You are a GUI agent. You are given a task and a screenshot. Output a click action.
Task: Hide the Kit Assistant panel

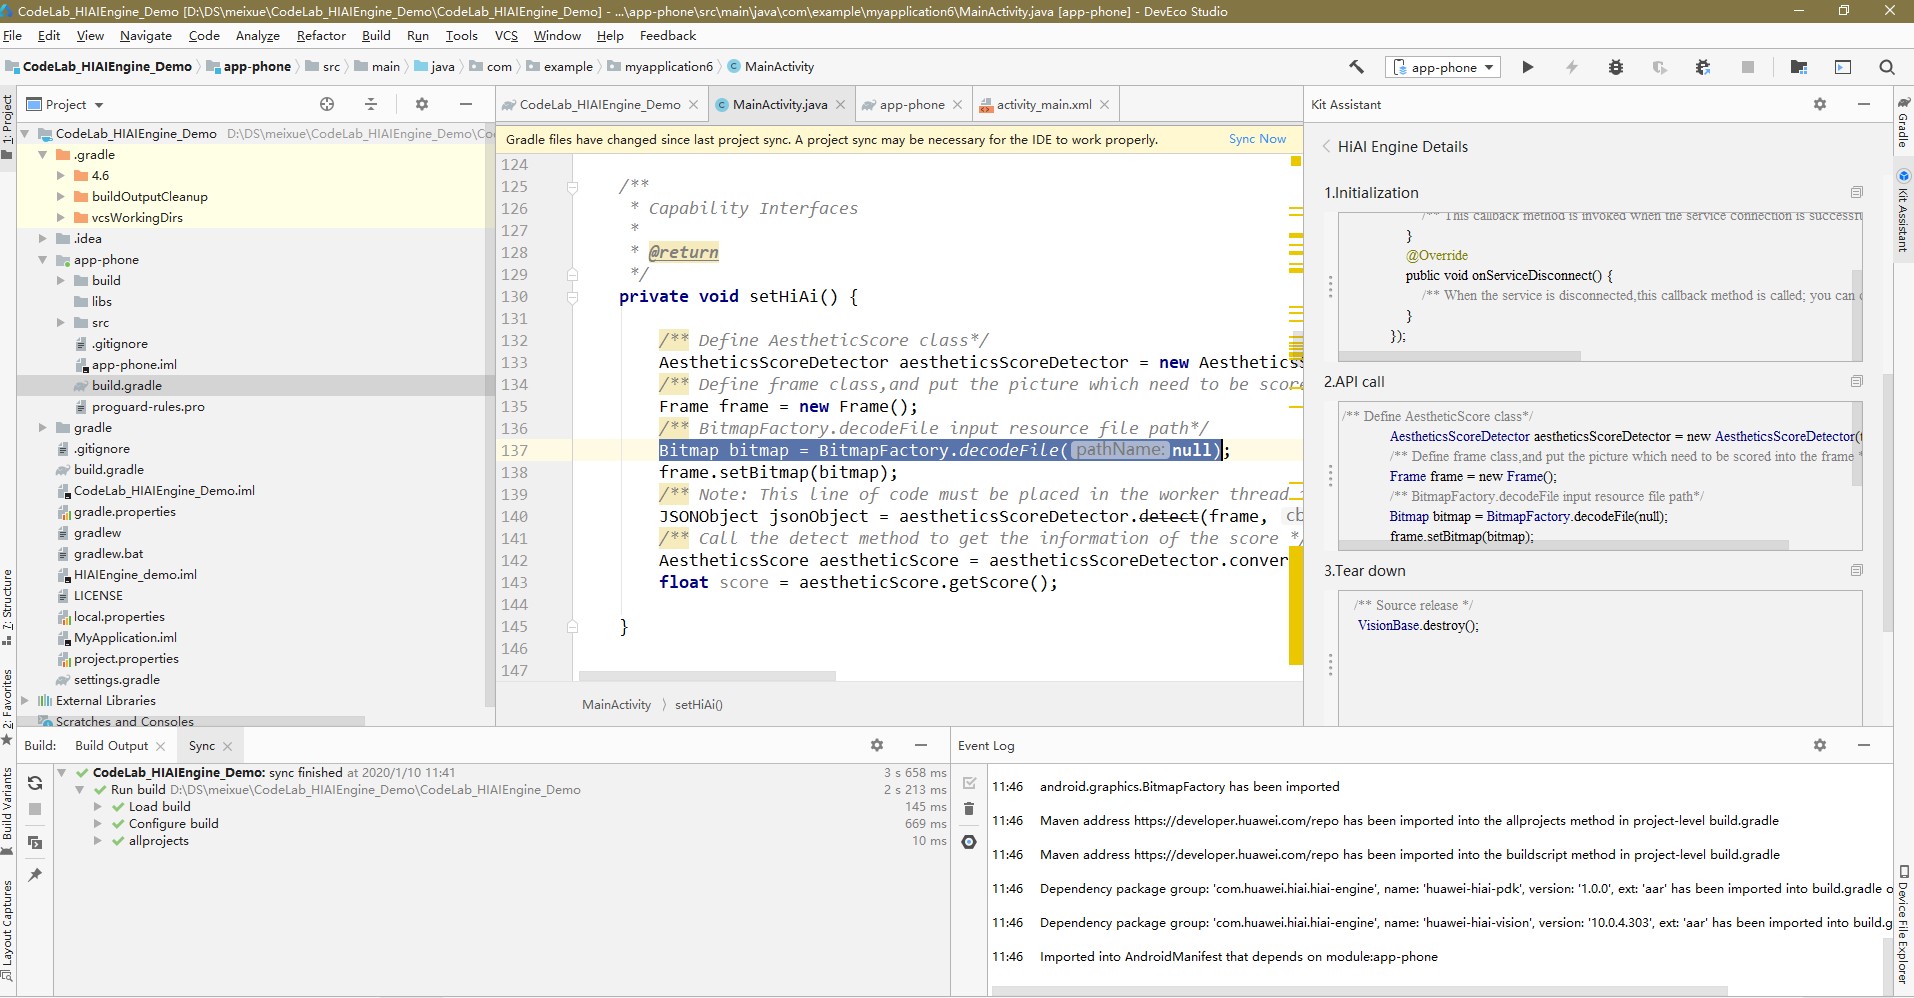[1864, 104]
